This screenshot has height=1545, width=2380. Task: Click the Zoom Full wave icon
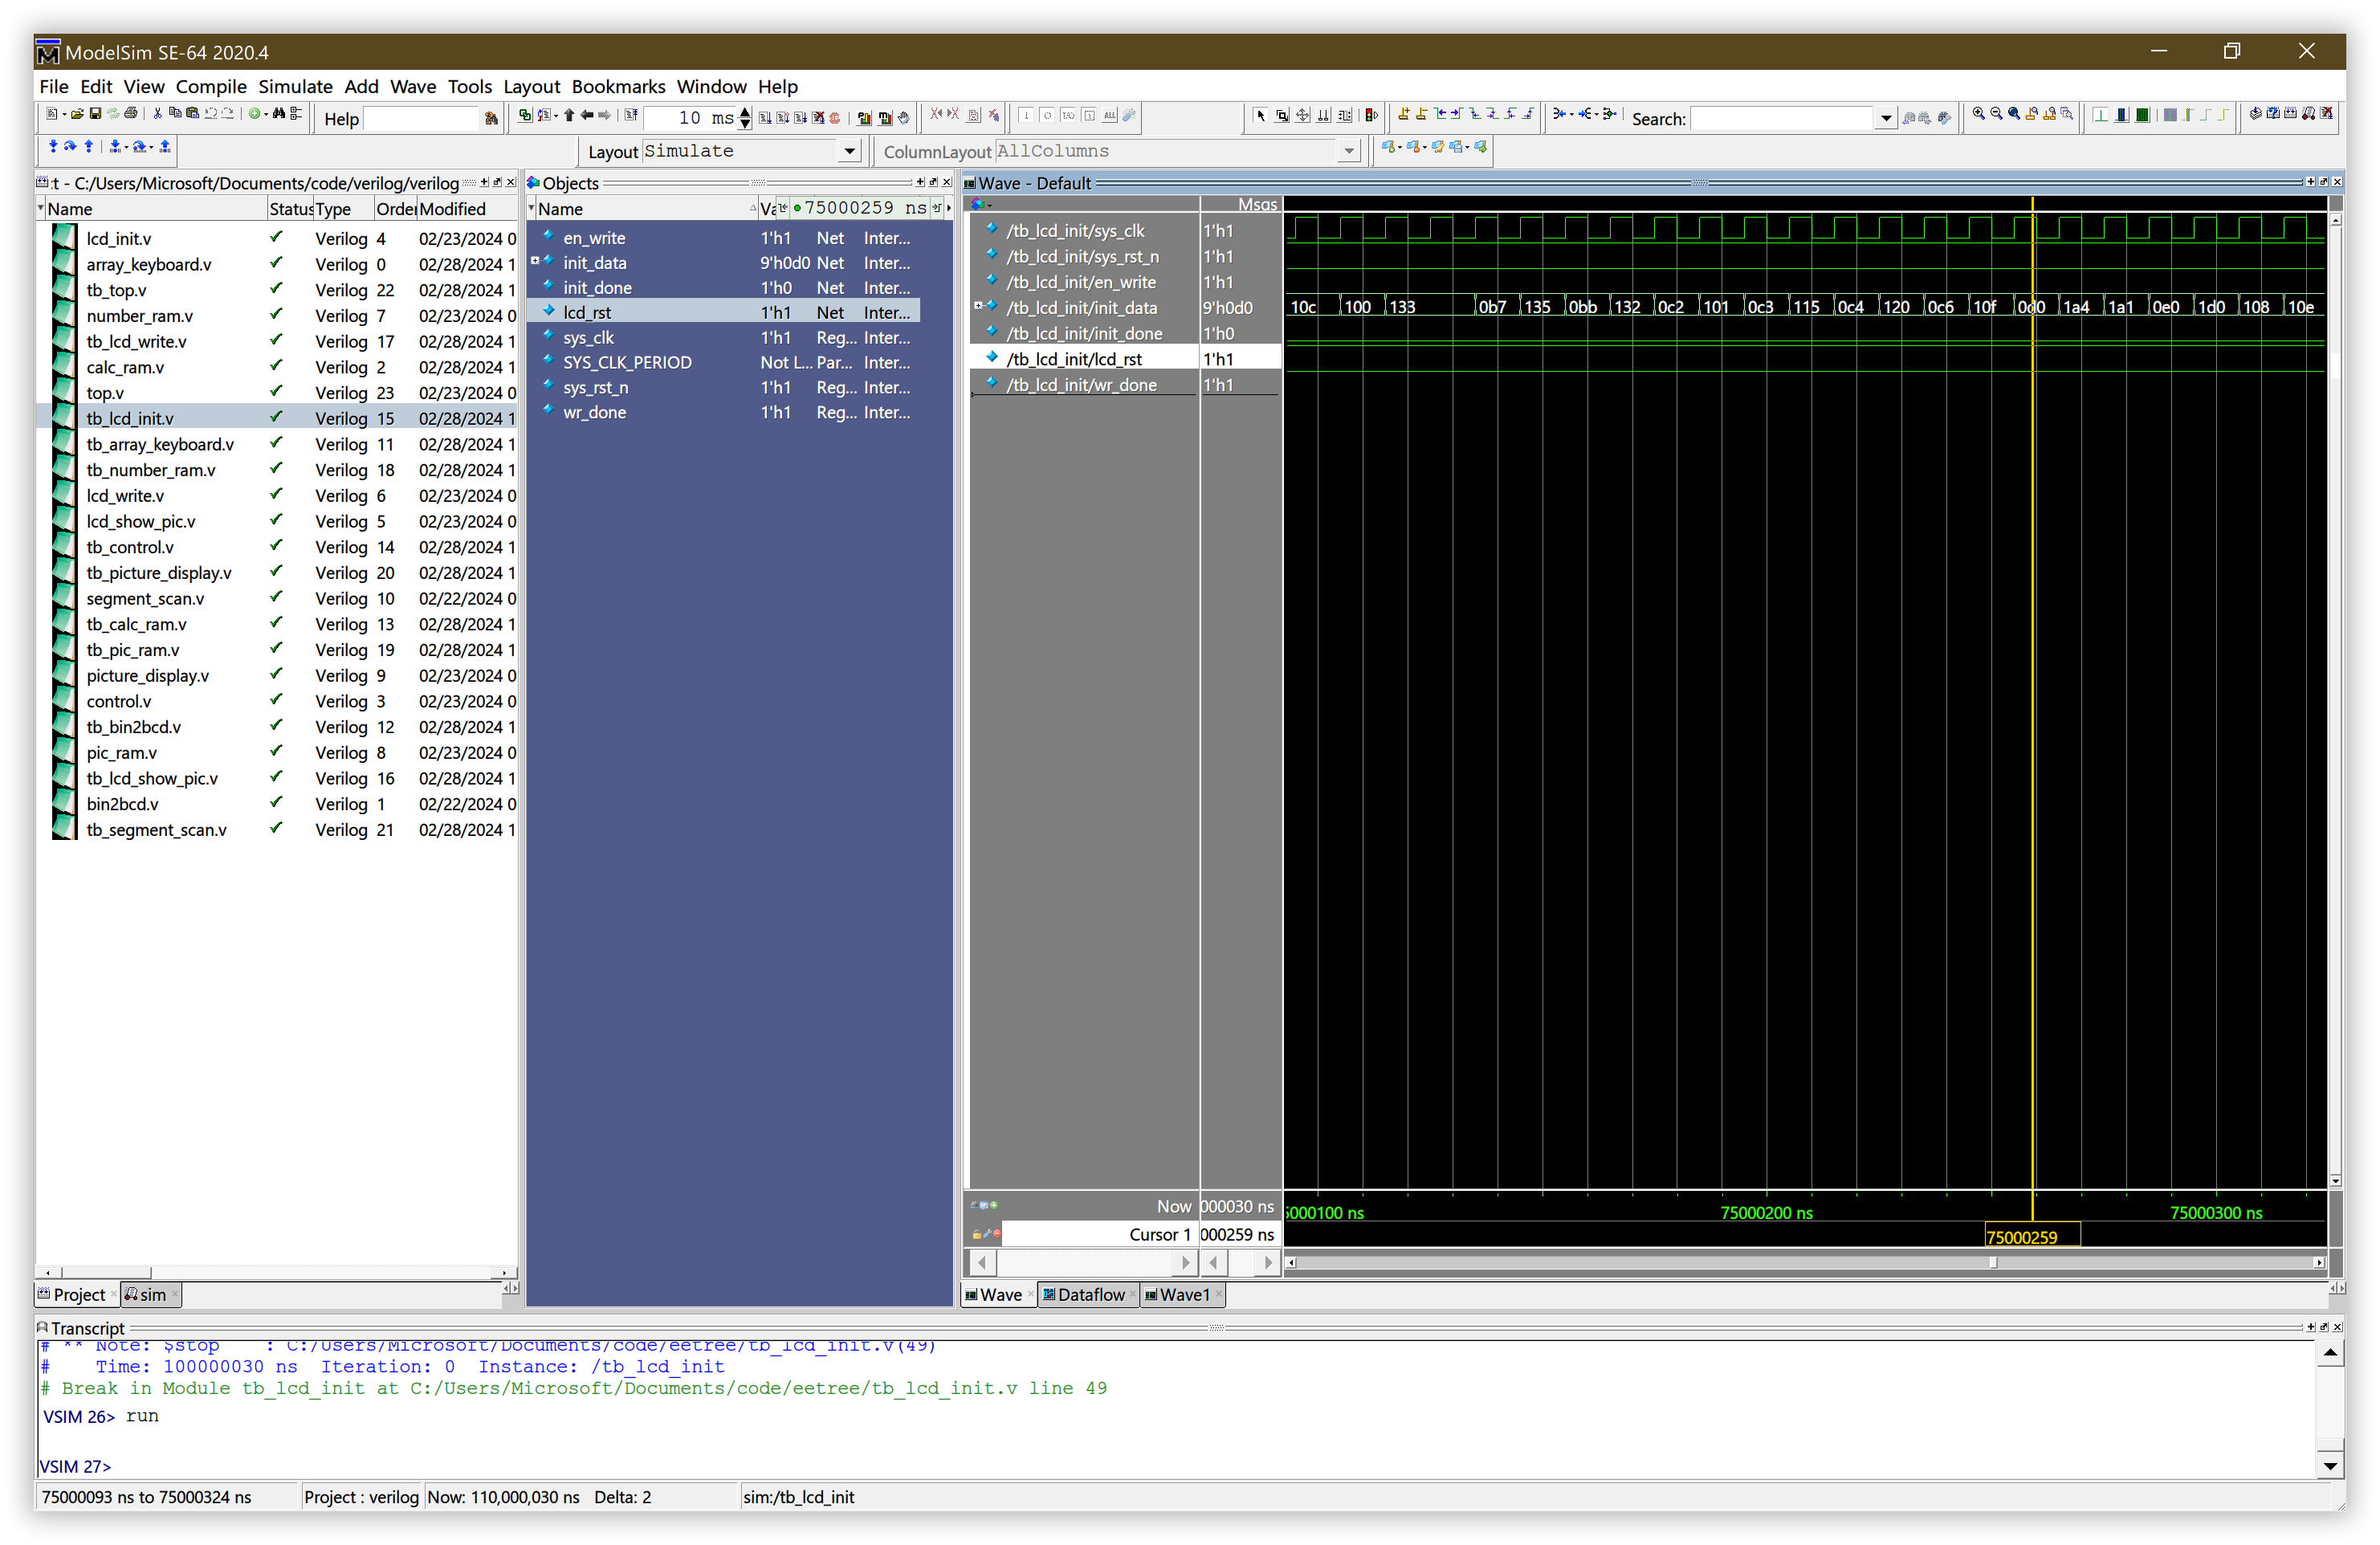click(x=2014, y=114)
